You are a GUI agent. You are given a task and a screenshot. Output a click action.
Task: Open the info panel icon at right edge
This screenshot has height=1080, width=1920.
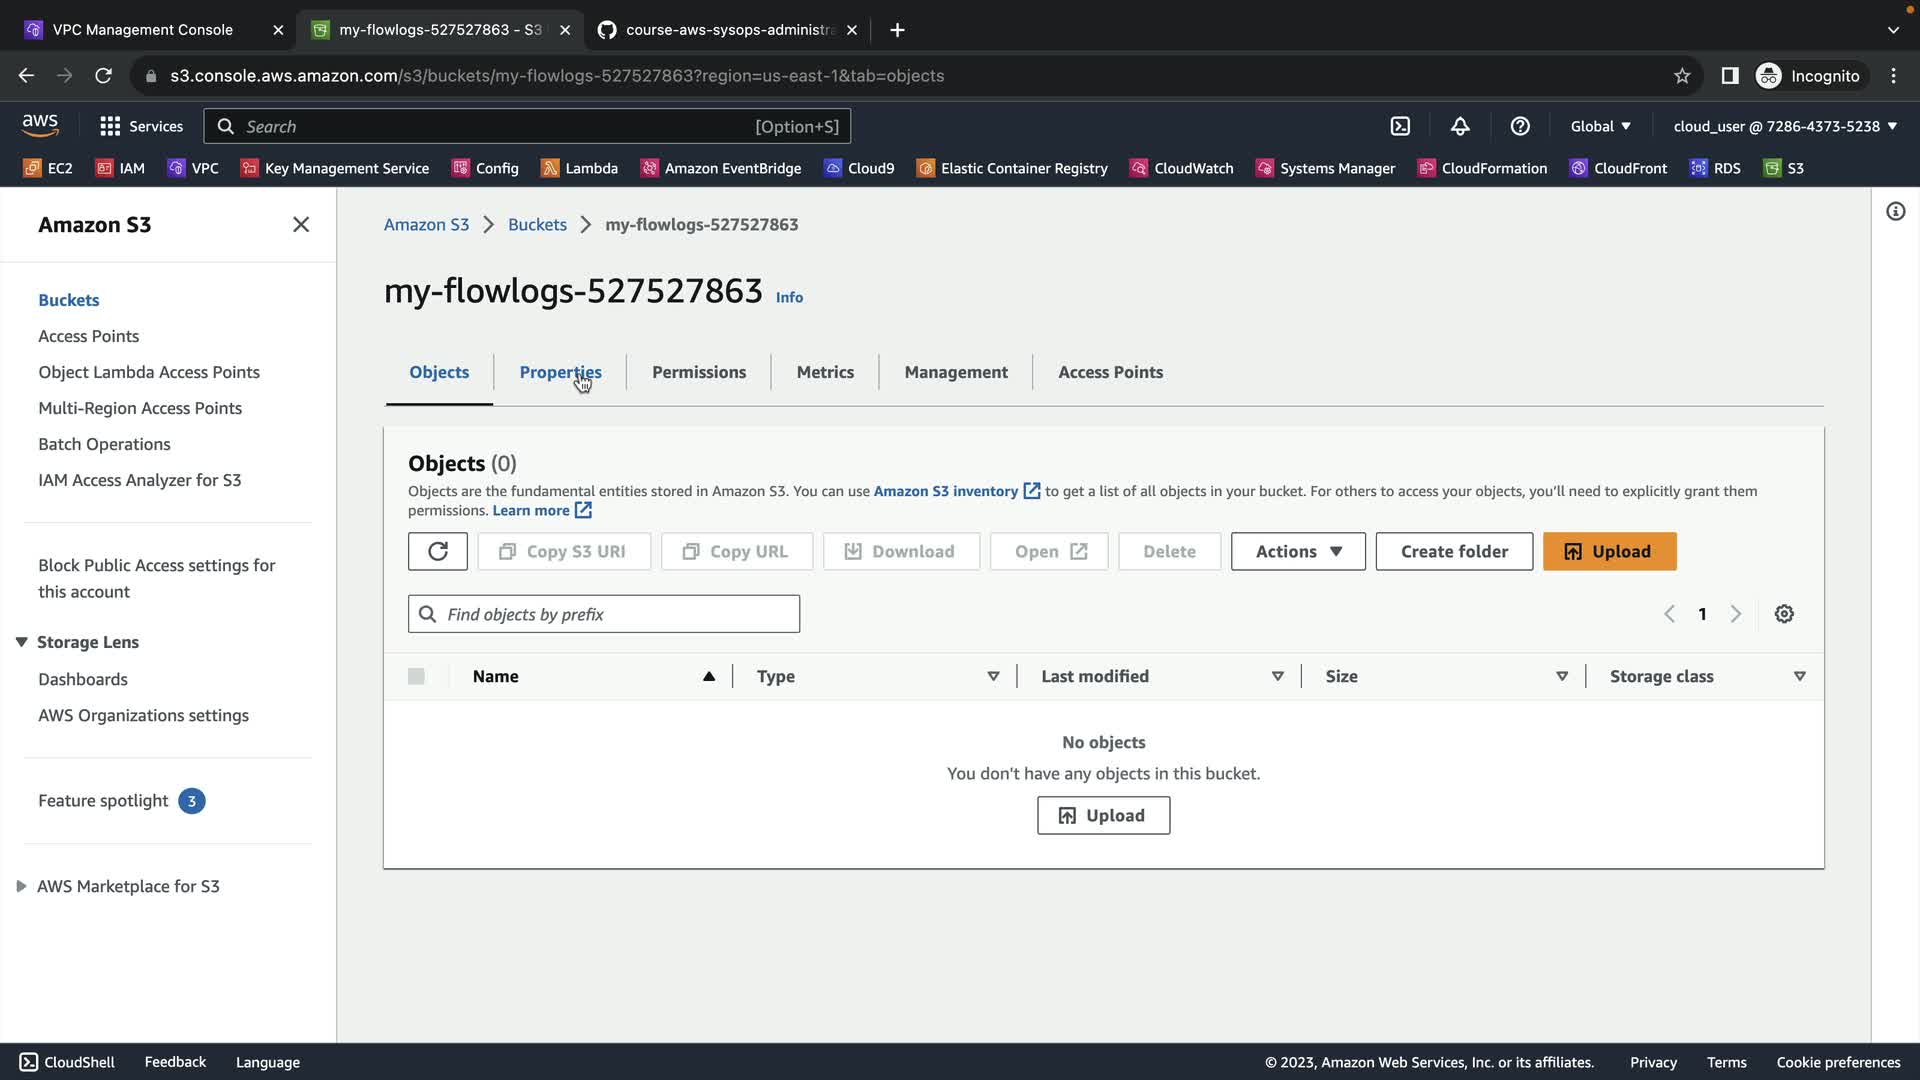[x=1895, y=211]
